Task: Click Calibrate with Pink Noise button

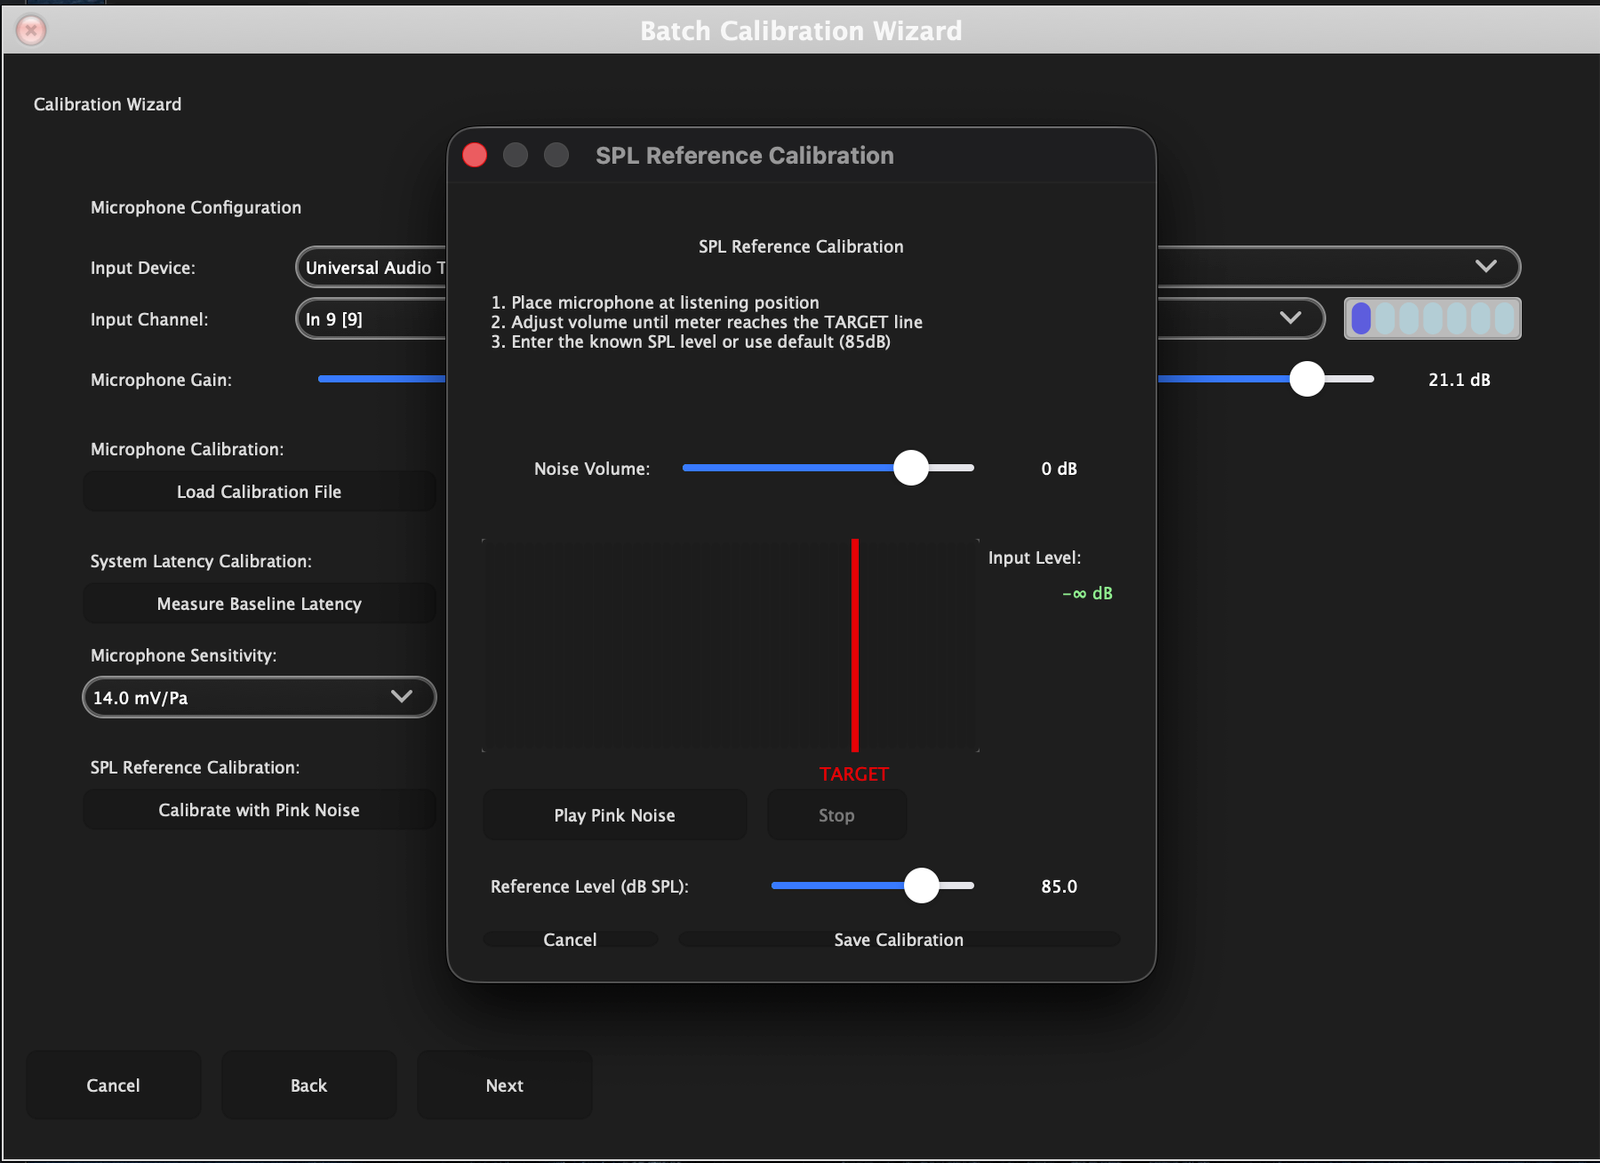Action: click(x=259, y=810)
